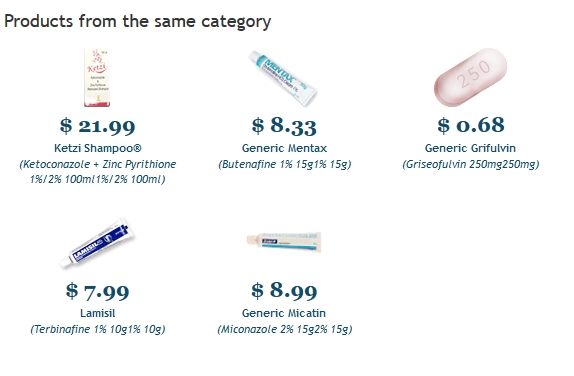This screenshot has height=376, width=574.
Task: Click the $ 21.99 price
Action: (98, 126)
